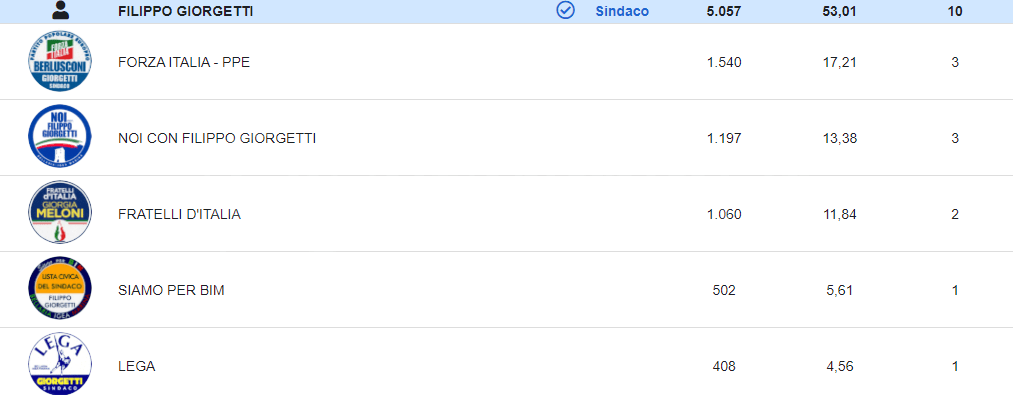Select the Sindaco label link
This screenshot has width=1013, height=395.
coord(622,11)
